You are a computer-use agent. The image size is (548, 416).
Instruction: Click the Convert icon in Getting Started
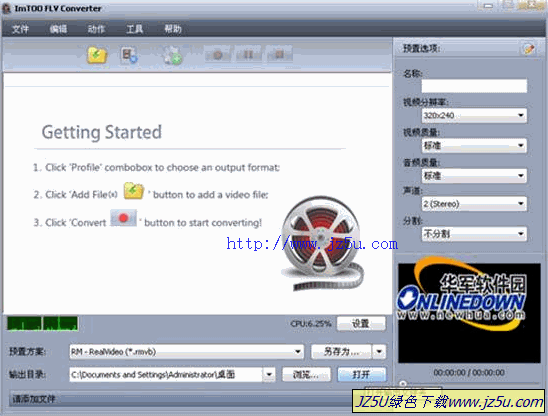123,218
